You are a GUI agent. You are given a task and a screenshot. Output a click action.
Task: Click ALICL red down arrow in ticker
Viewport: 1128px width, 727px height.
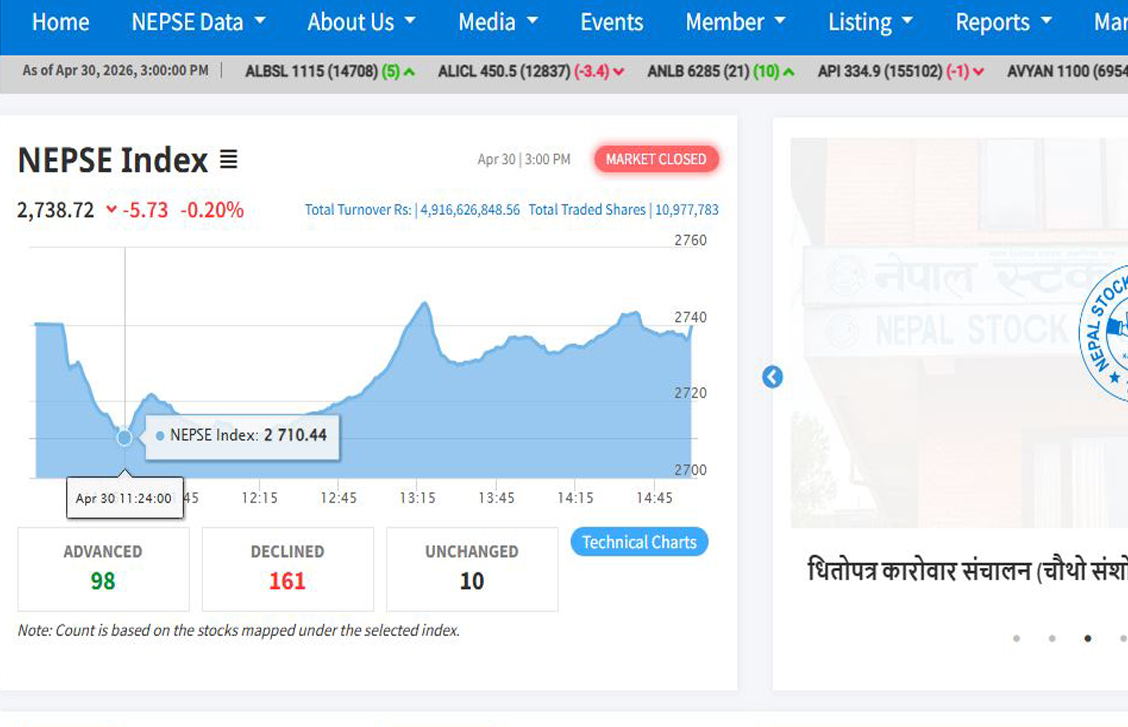619,72
